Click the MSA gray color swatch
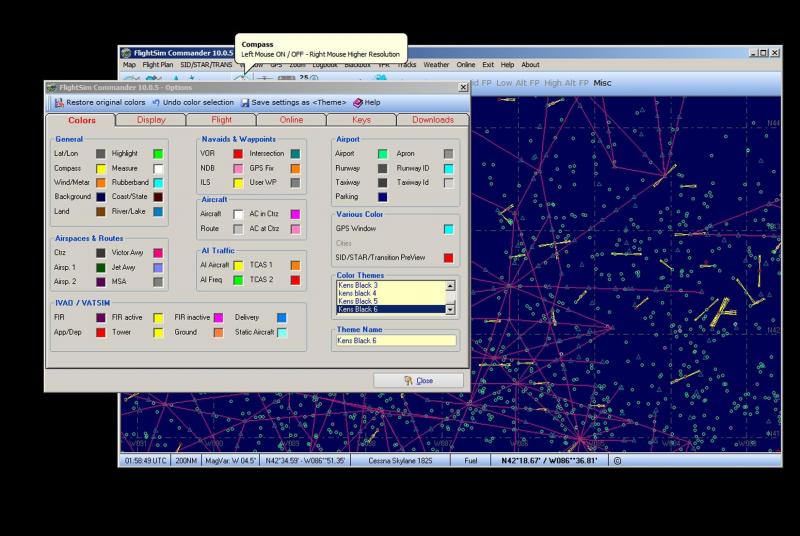This screenshot has height=536, width=800. [x=158, y=282]
